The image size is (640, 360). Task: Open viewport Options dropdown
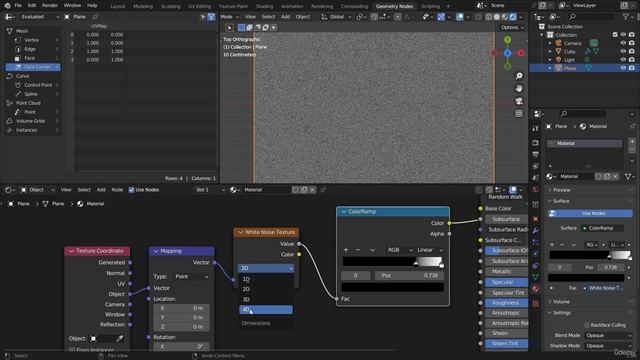(x=512, y=27)
